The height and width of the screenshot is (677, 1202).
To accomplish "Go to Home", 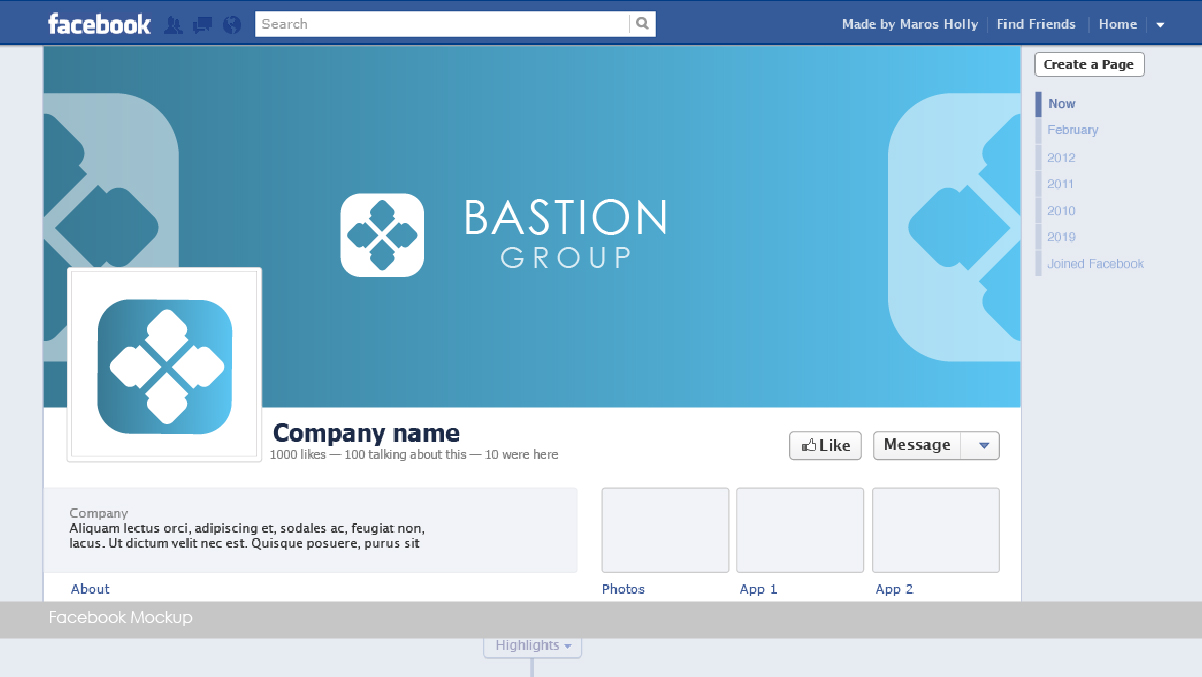I will pos(1118,25).
